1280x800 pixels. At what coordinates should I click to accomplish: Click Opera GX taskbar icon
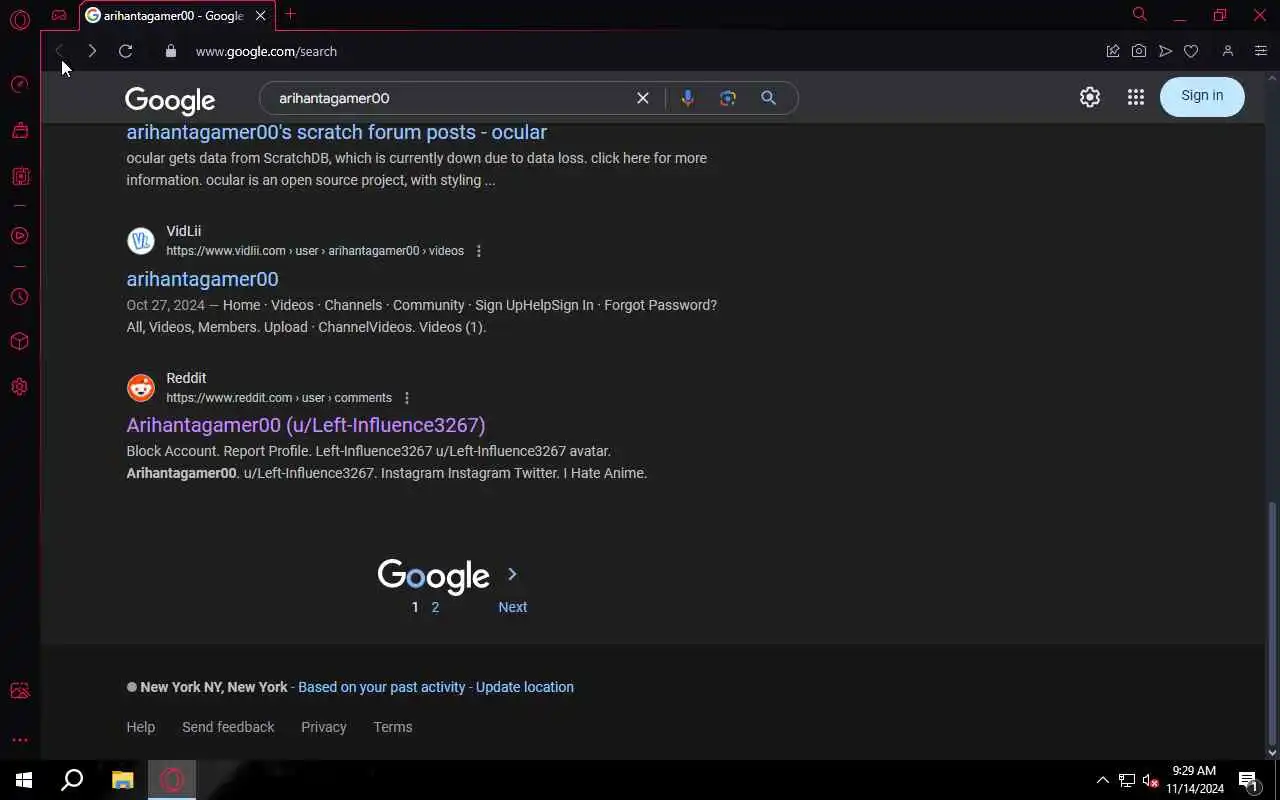[x=172, y=780]
